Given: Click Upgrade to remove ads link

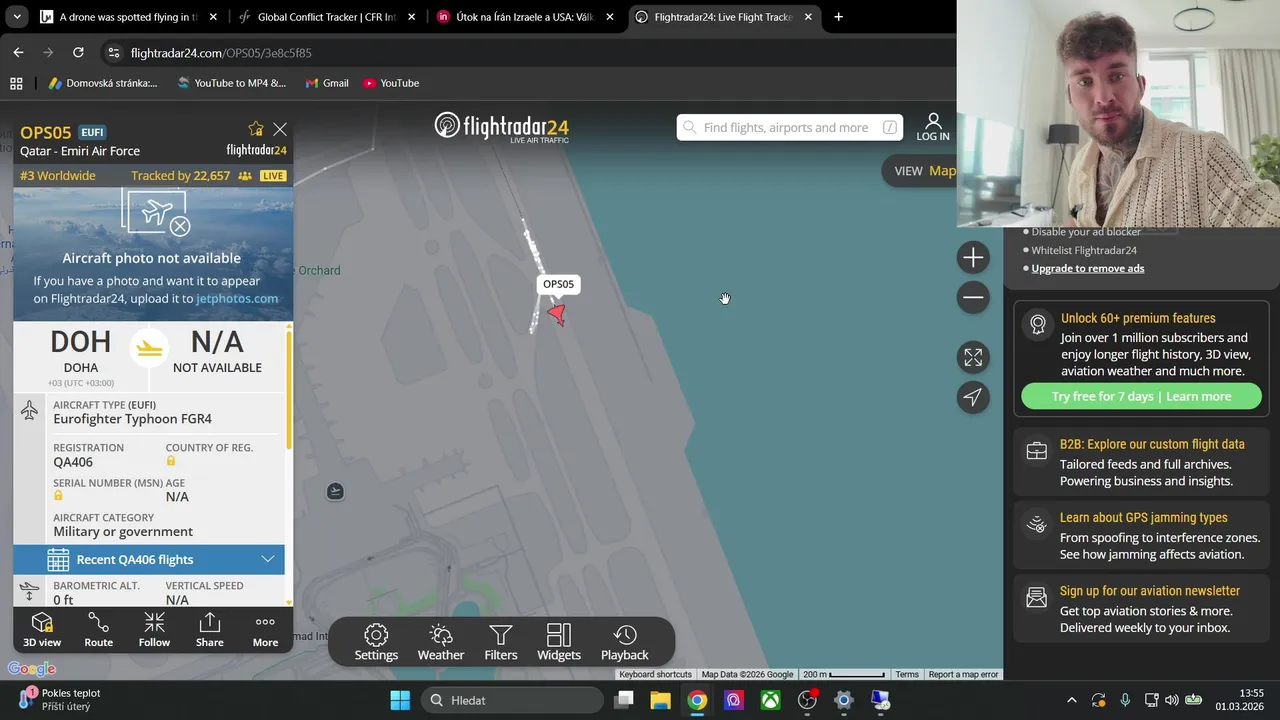Looking at the screenshot, I should pos(1088,268).
